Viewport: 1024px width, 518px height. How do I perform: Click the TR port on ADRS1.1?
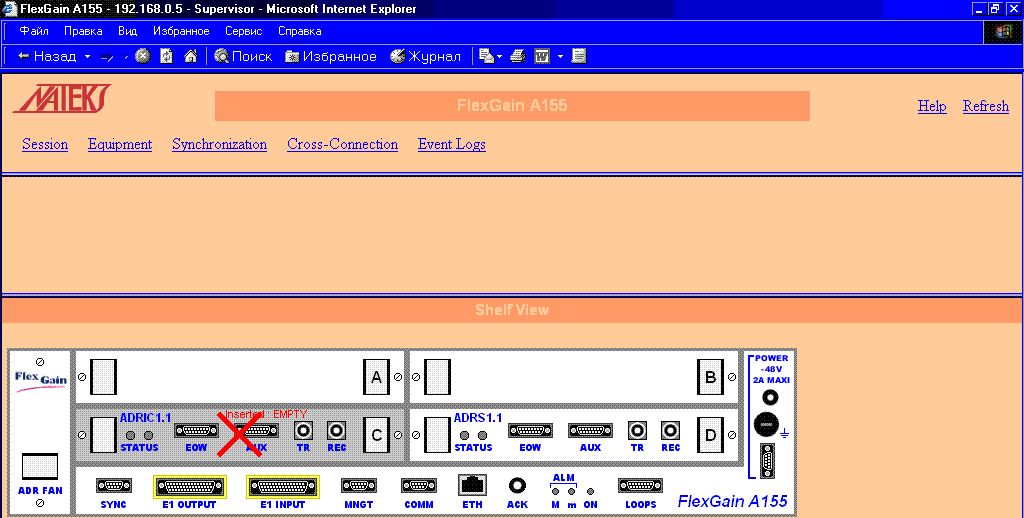(x=637, y=430)
